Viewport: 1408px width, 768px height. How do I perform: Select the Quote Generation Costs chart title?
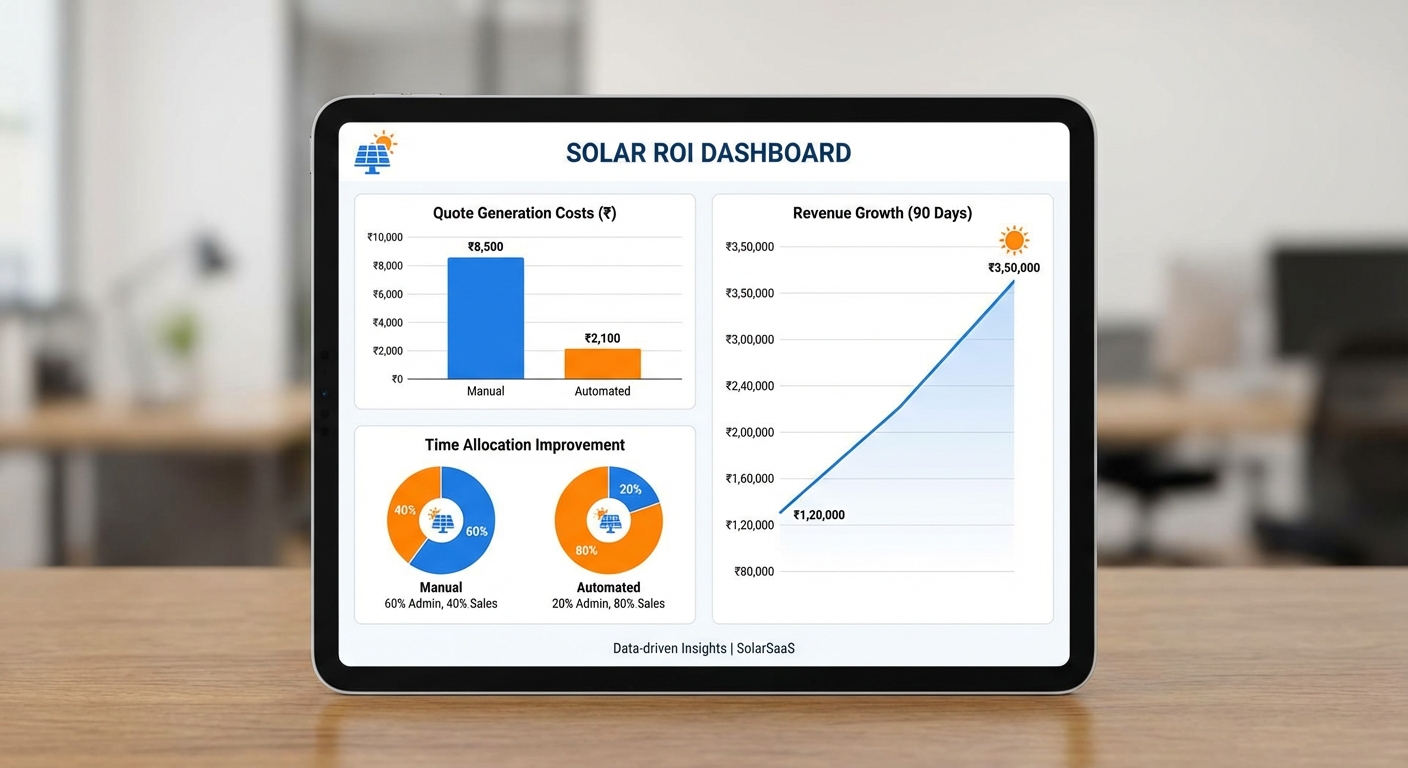pos(524,213)
